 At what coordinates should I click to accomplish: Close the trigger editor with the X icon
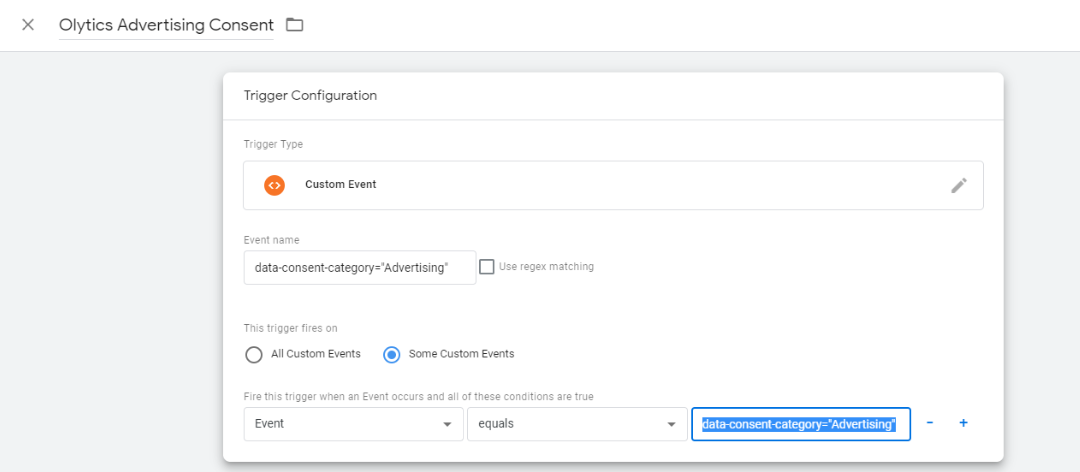coord(28,25)
